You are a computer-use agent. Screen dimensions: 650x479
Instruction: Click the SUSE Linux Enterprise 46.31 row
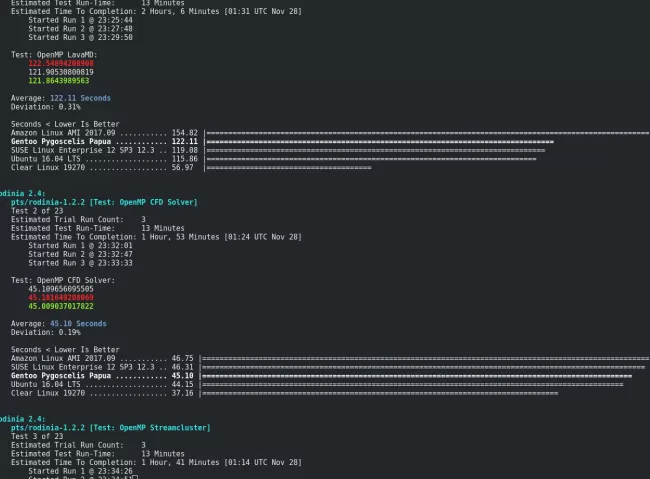tap(328, 367)
